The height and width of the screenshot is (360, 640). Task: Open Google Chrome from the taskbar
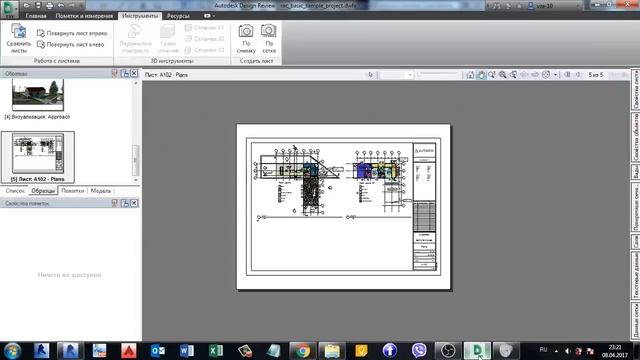[x=302, y=351]
